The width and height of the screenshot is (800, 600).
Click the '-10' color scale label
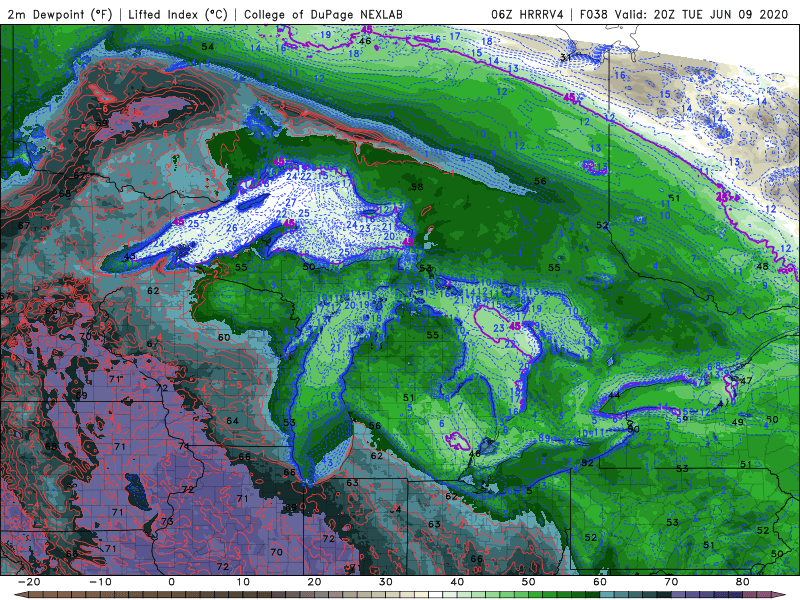[100, 582]
